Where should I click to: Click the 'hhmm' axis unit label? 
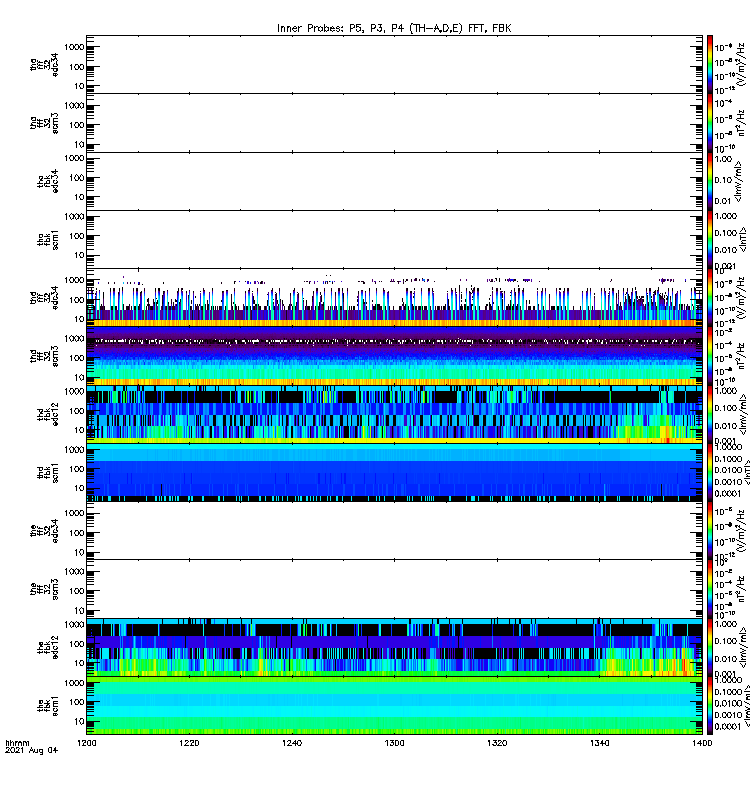(x=17, y=743)
